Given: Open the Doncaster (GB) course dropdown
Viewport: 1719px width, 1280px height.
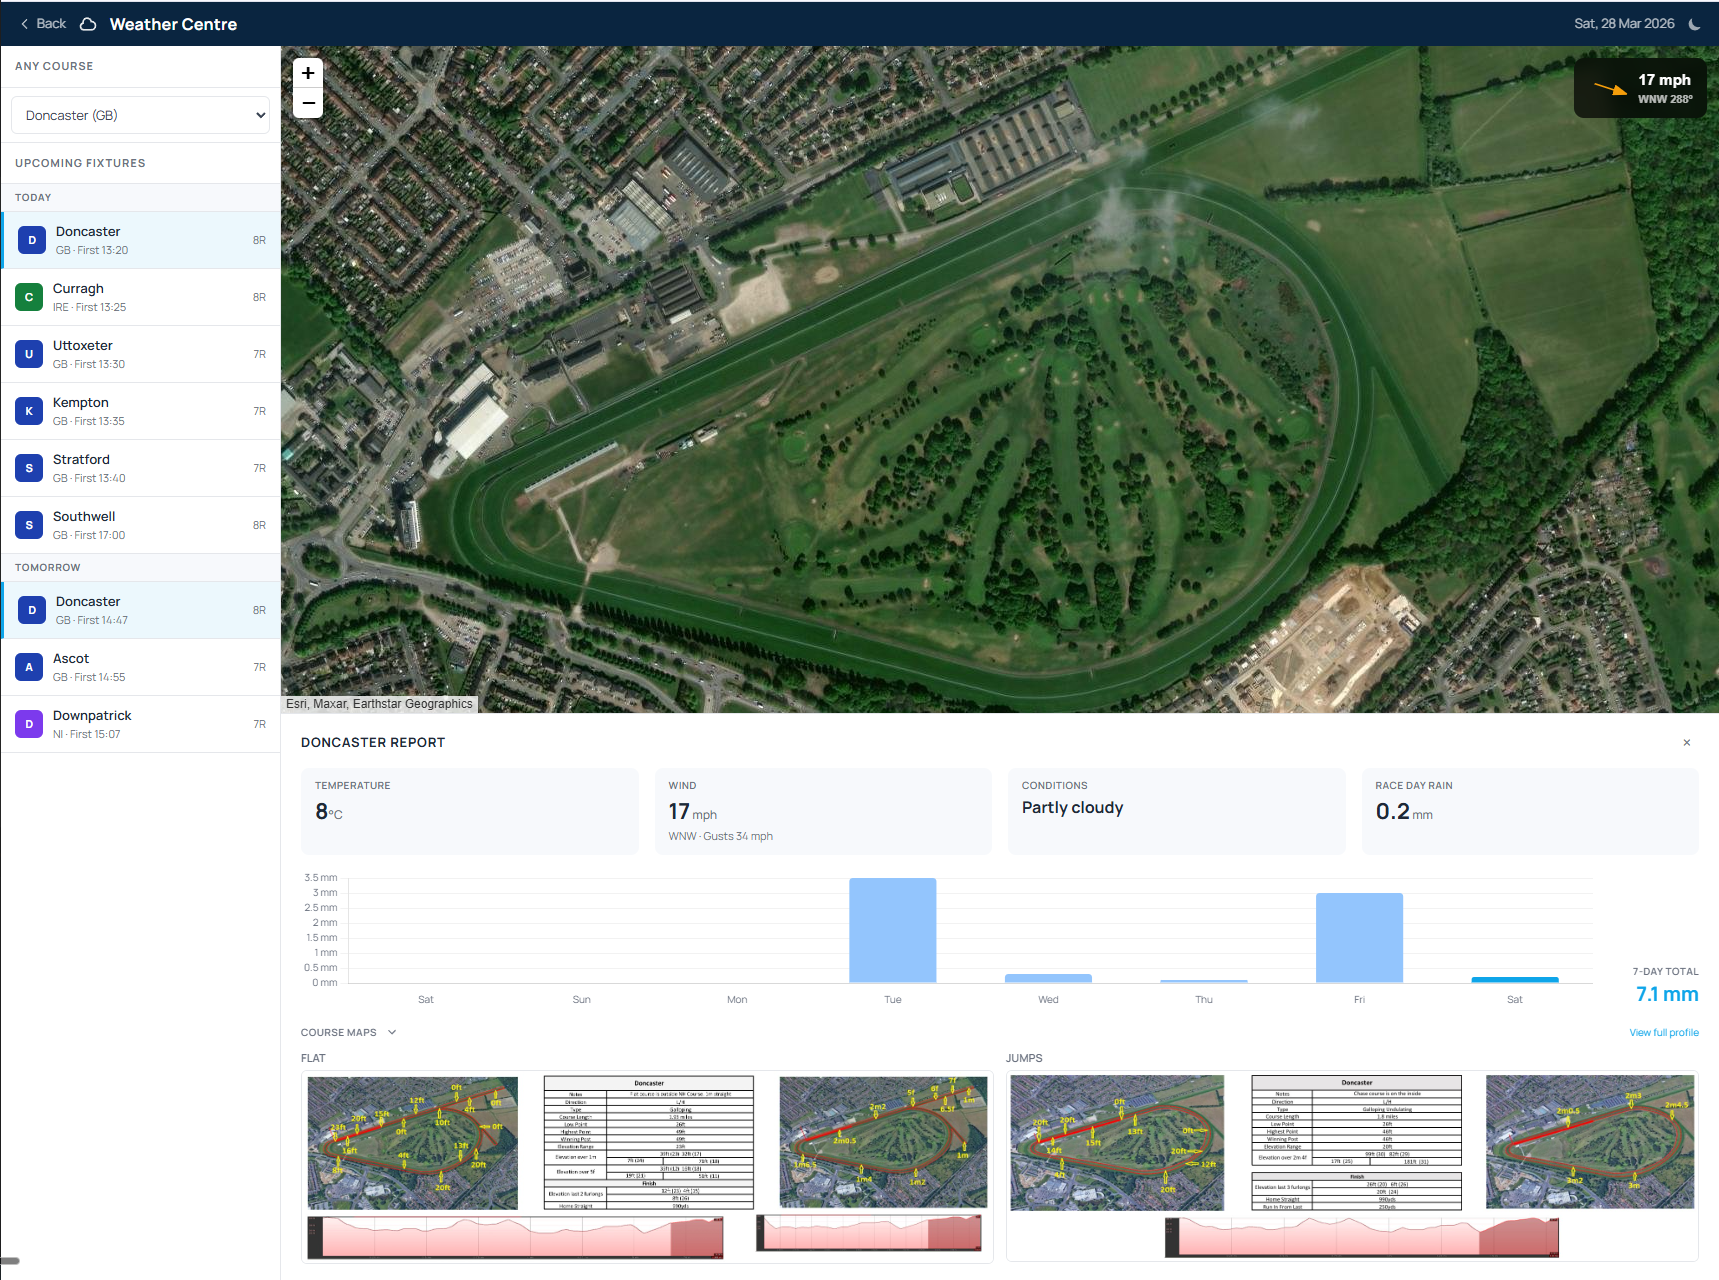Looking at the screenshot, I should [141, 115].
